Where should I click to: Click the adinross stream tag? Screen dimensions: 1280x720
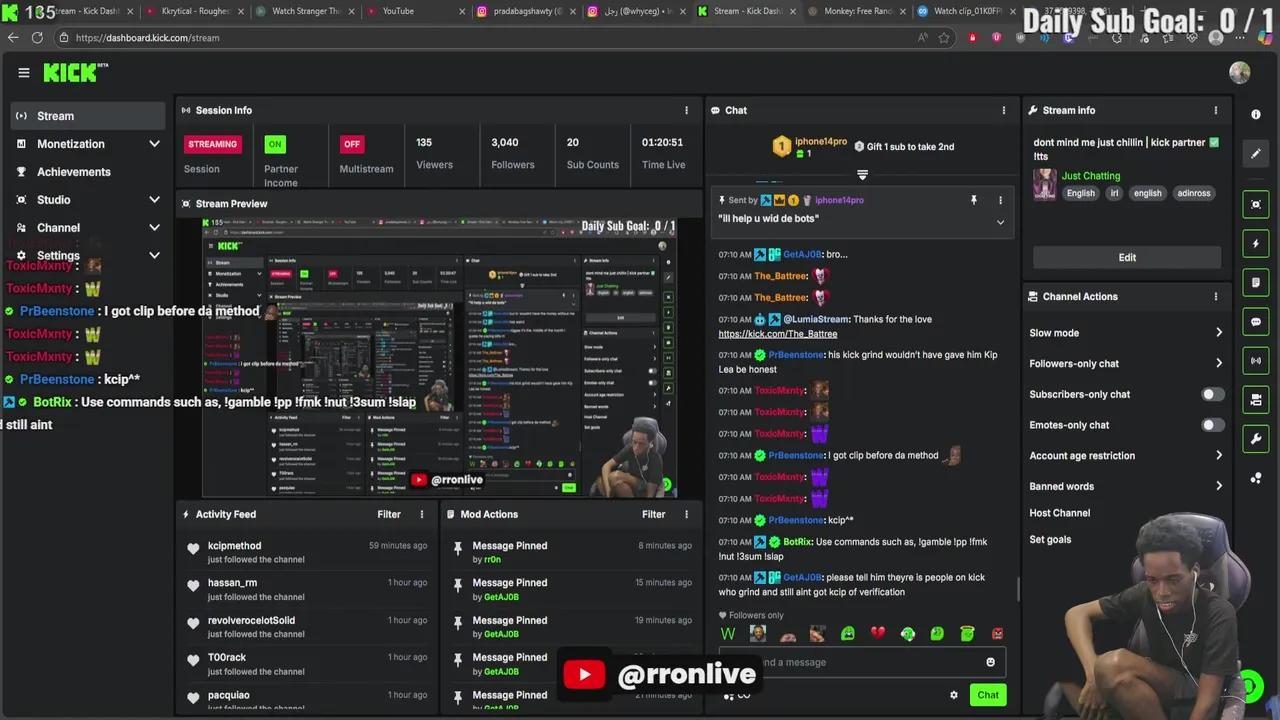[1193, 194]
